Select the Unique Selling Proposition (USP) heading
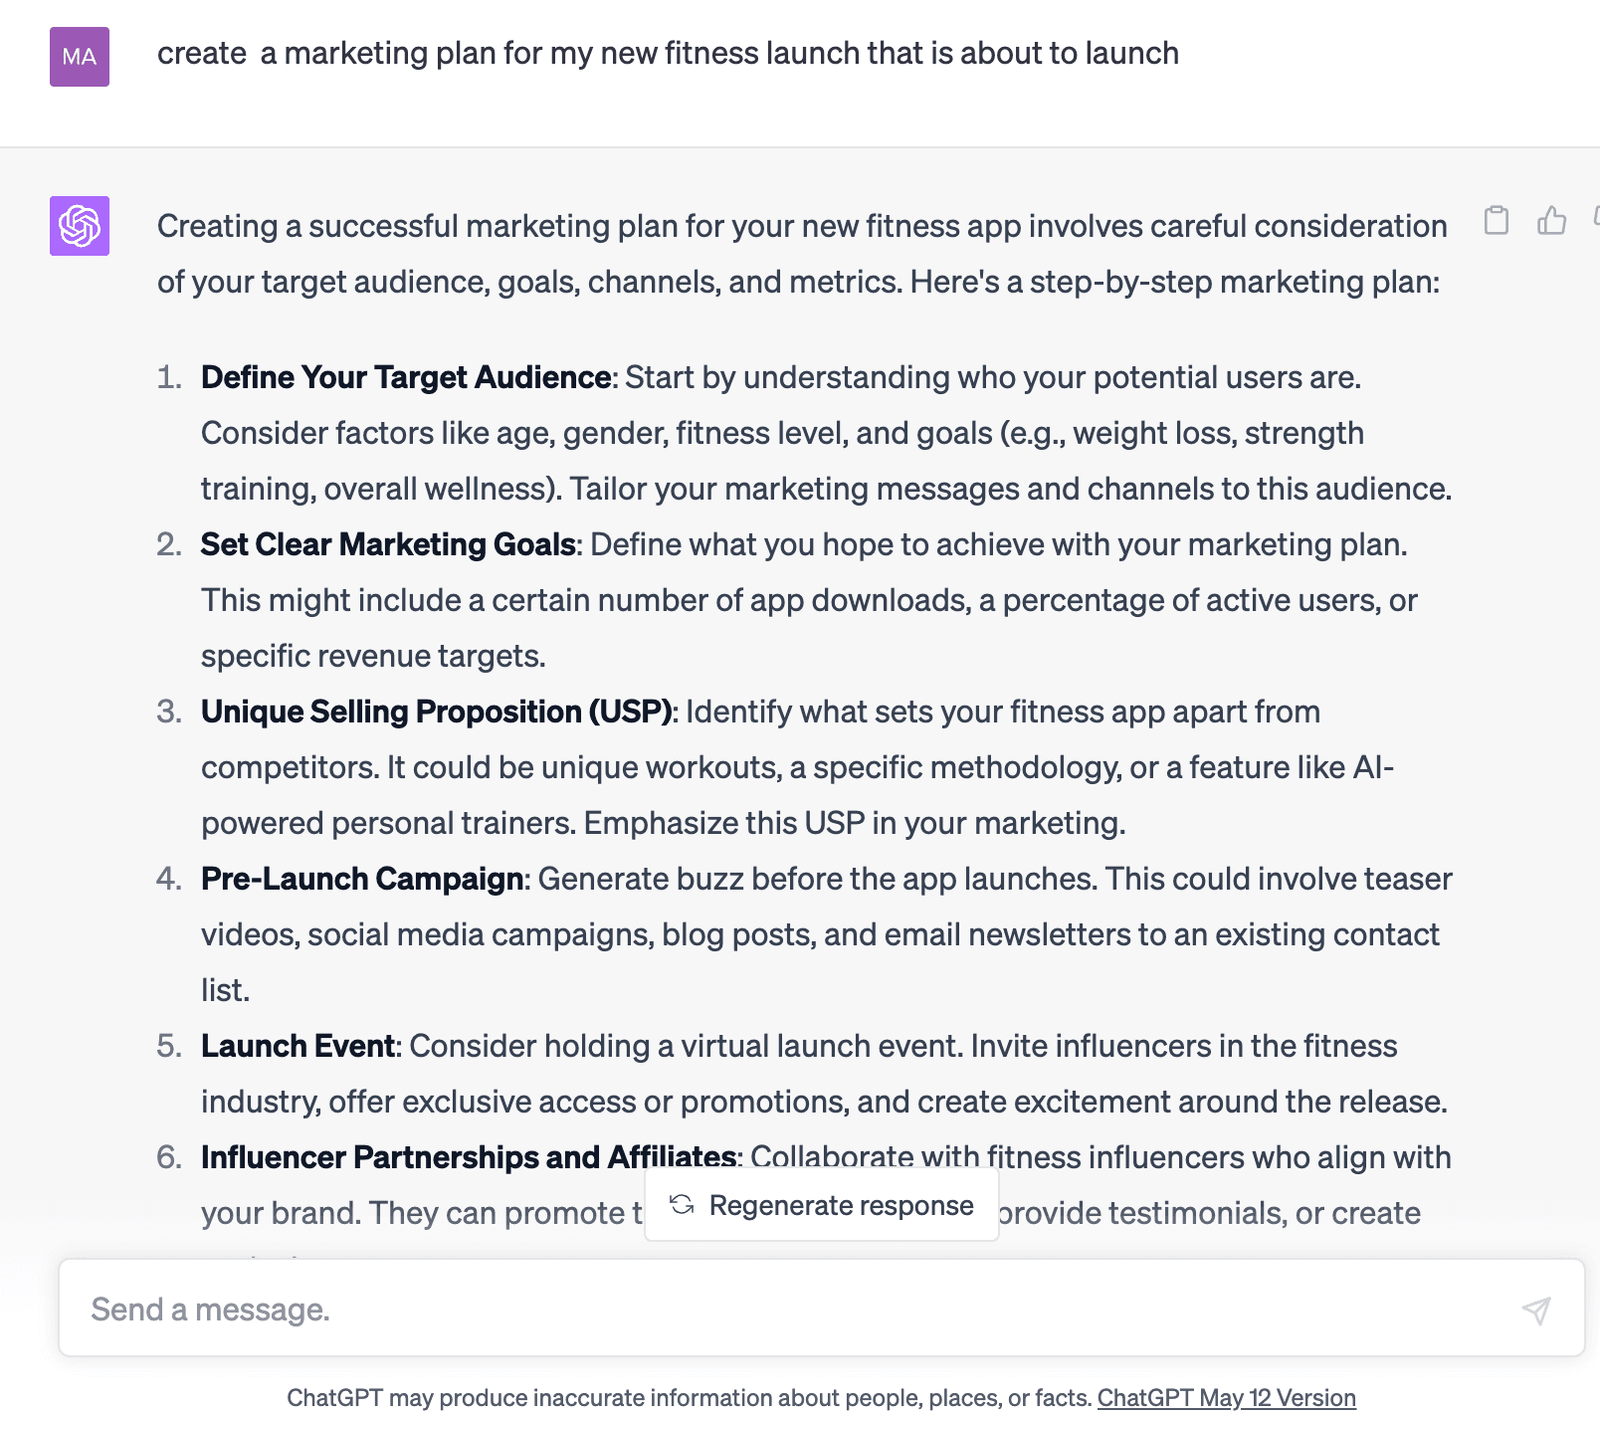1600x1431 pixels. 437,711
